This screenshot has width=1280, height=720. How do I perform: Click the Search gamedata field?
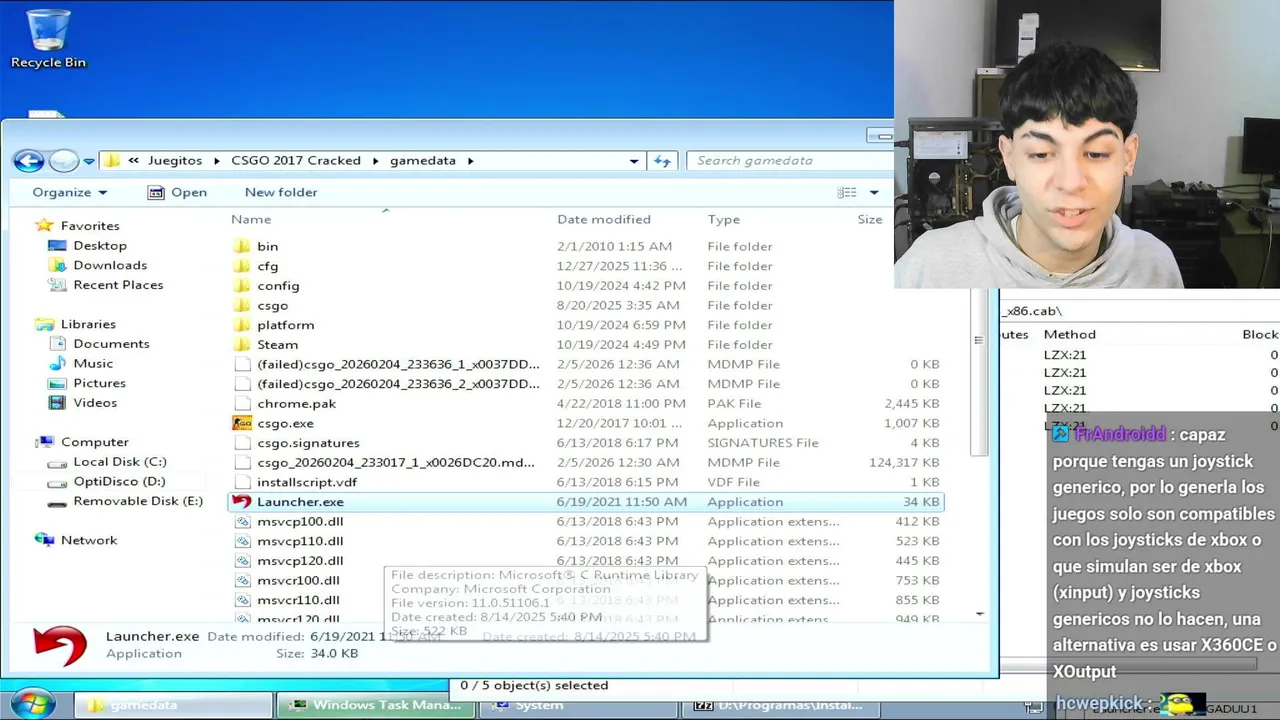[789, 160]
